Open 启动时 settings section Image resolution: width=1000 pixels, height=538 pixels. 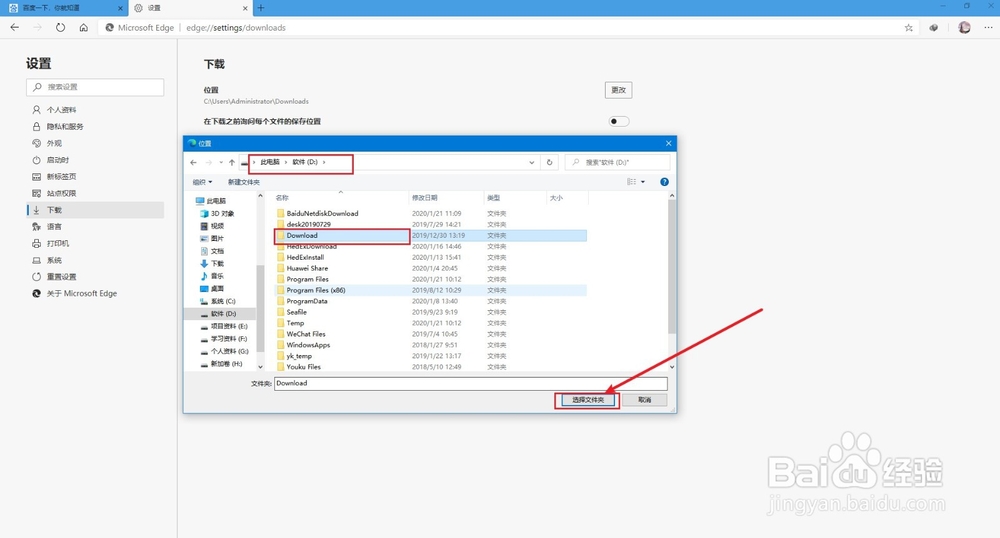coord(95,159)
